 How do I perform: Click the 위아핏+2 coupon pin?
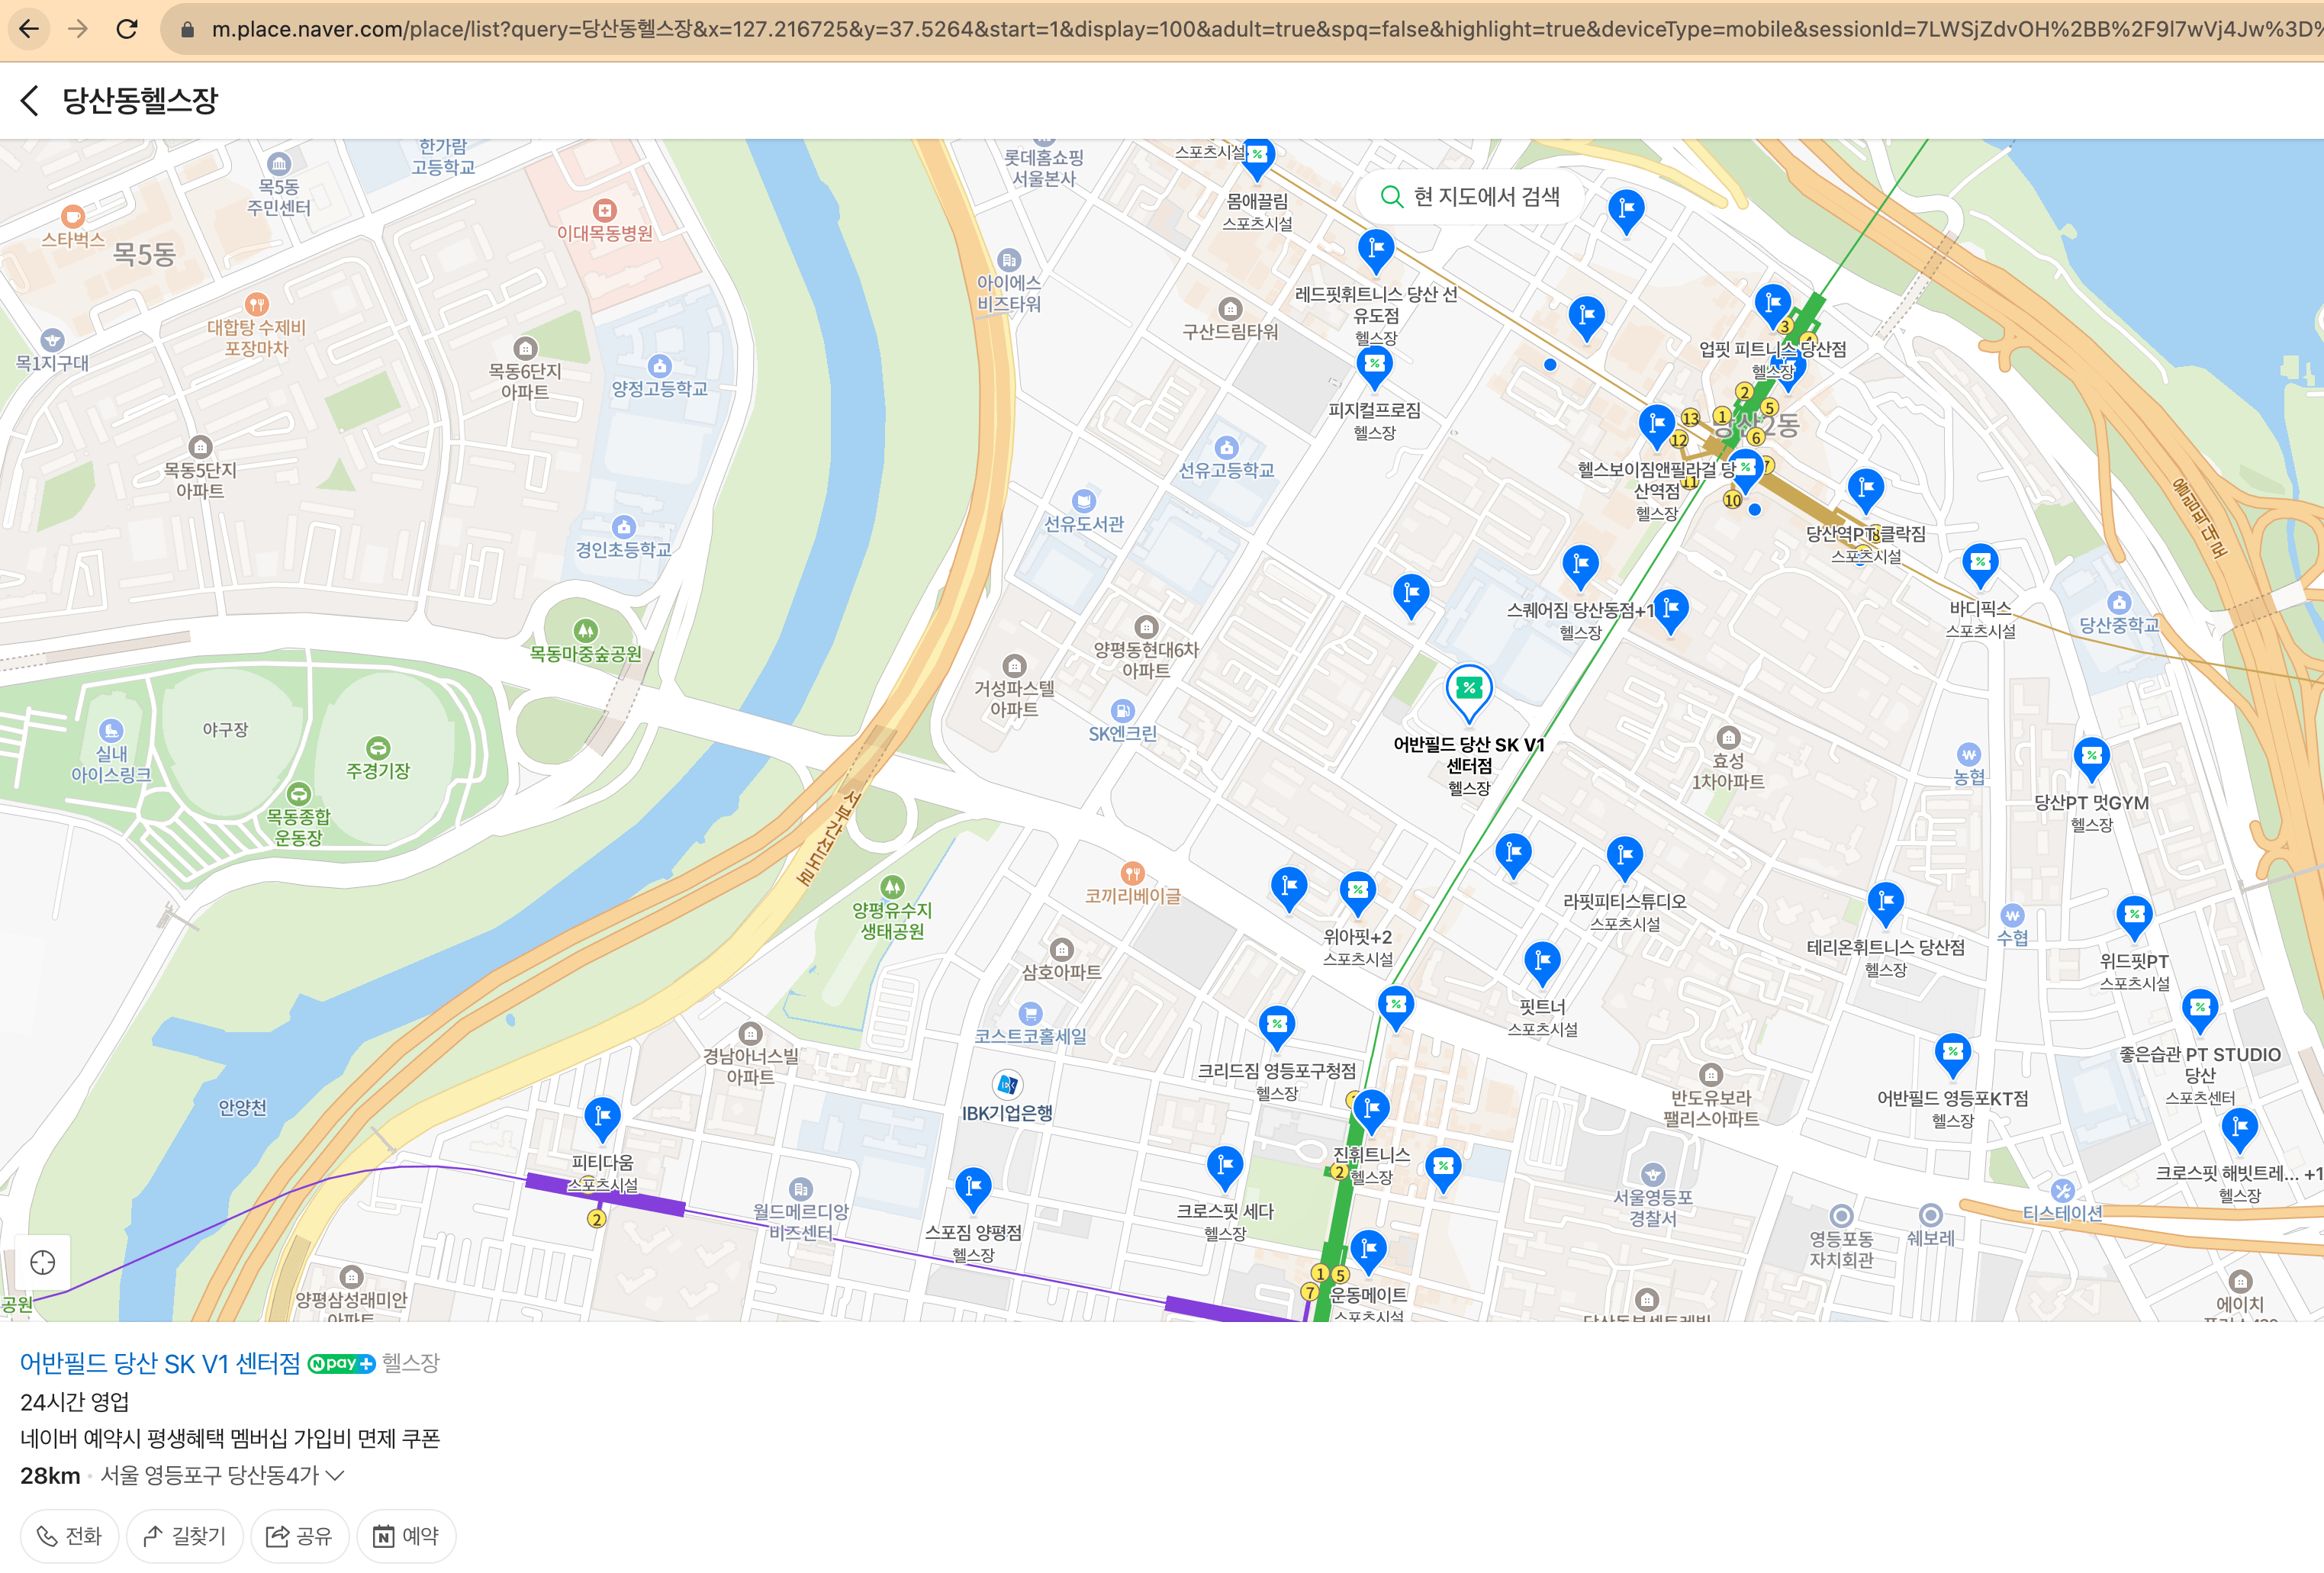click(x=1357, y=893)
